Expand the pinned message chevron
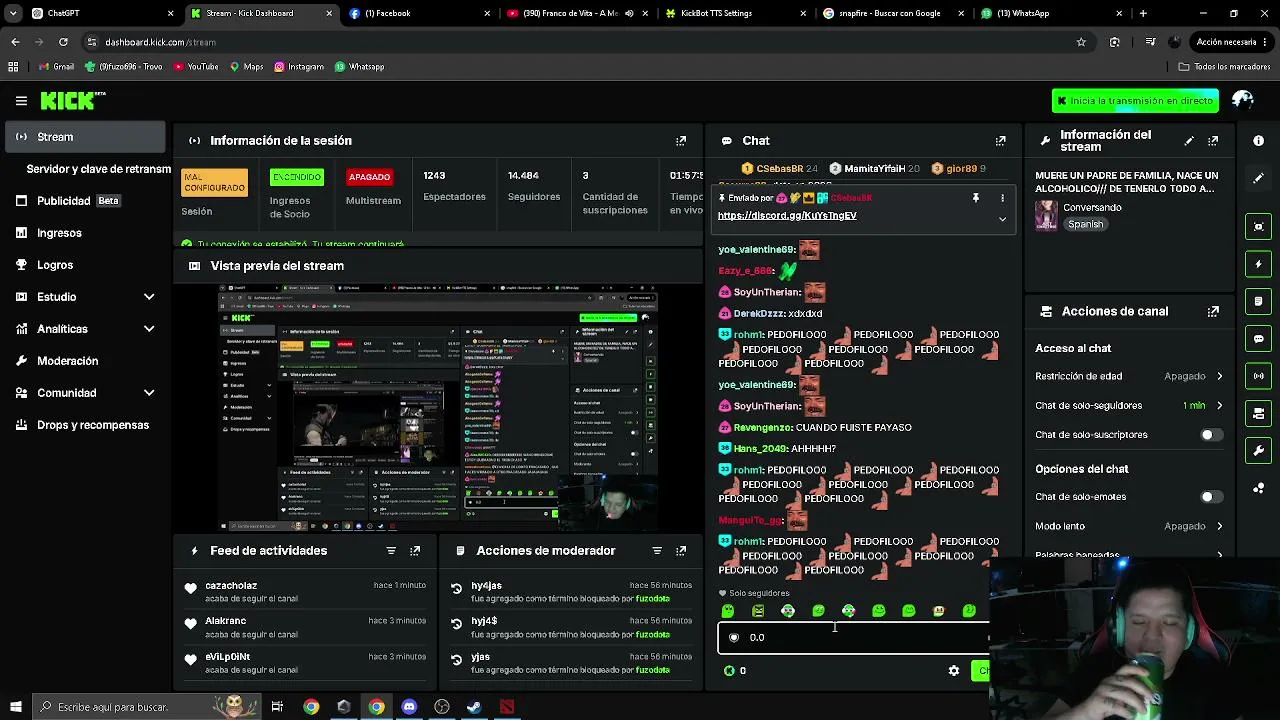The width and height of the screenshot is (1280, 720). [1002, 219]
